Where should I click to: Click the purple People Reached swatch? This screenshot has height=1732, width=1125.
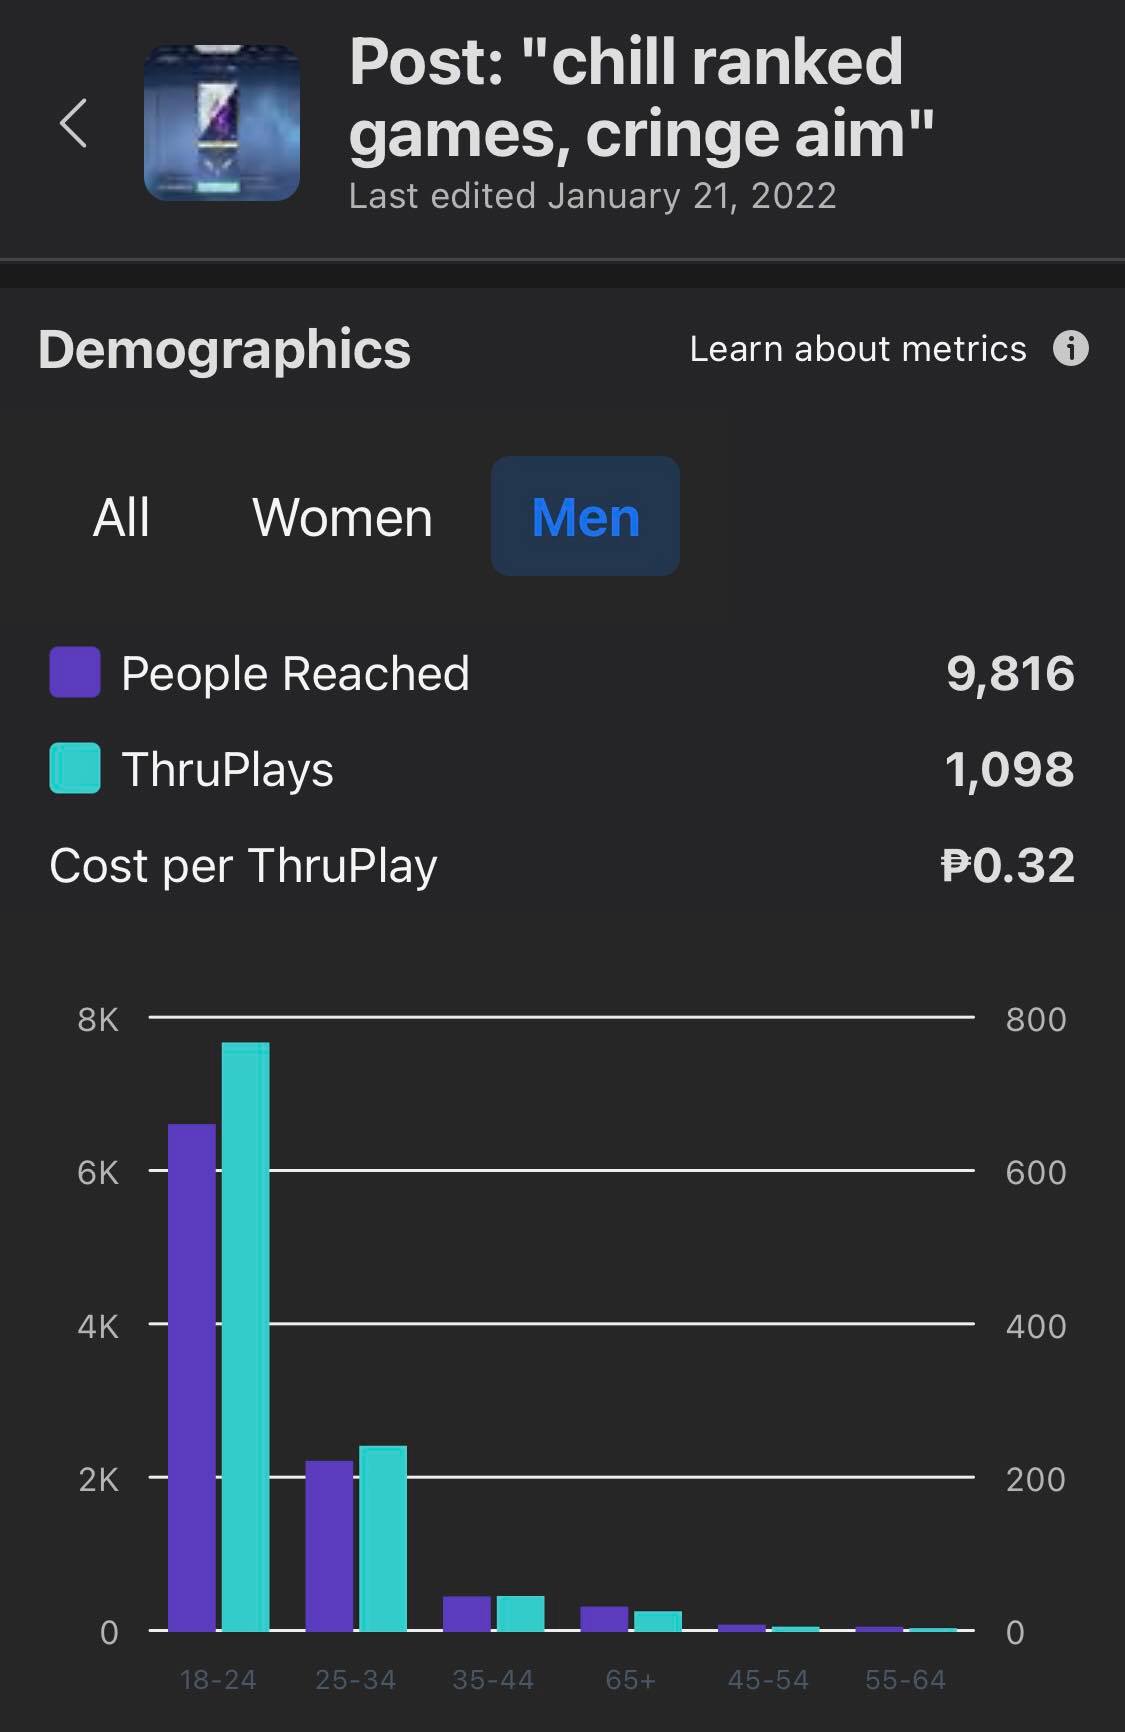[75, 672]
